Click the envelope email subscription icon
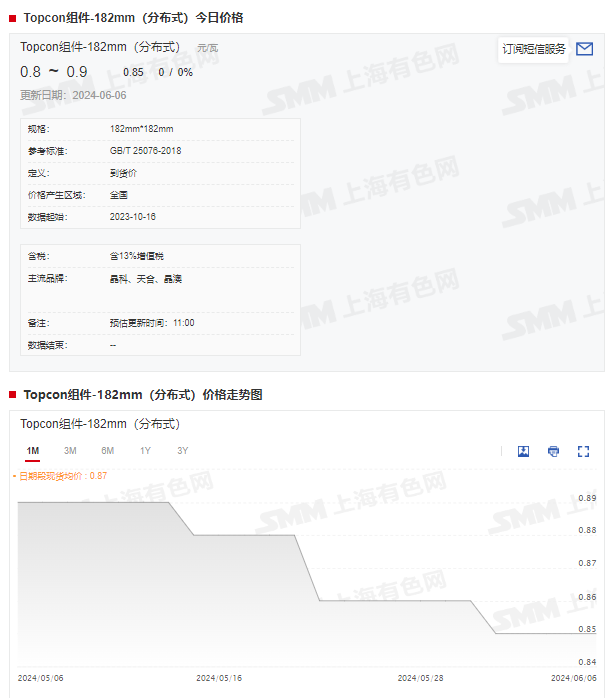This screenshot has width=611, height=698. click(x=584, y=49)
